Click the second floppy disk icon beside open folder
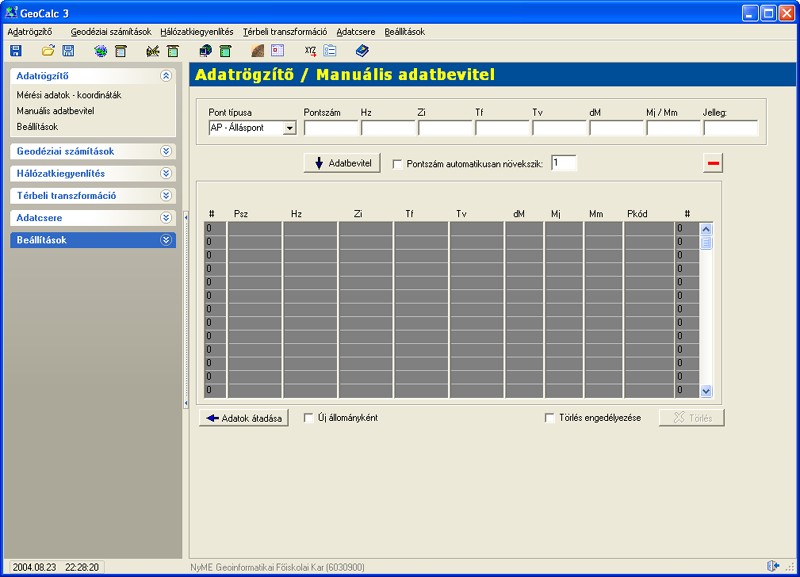 click(68, 51)
